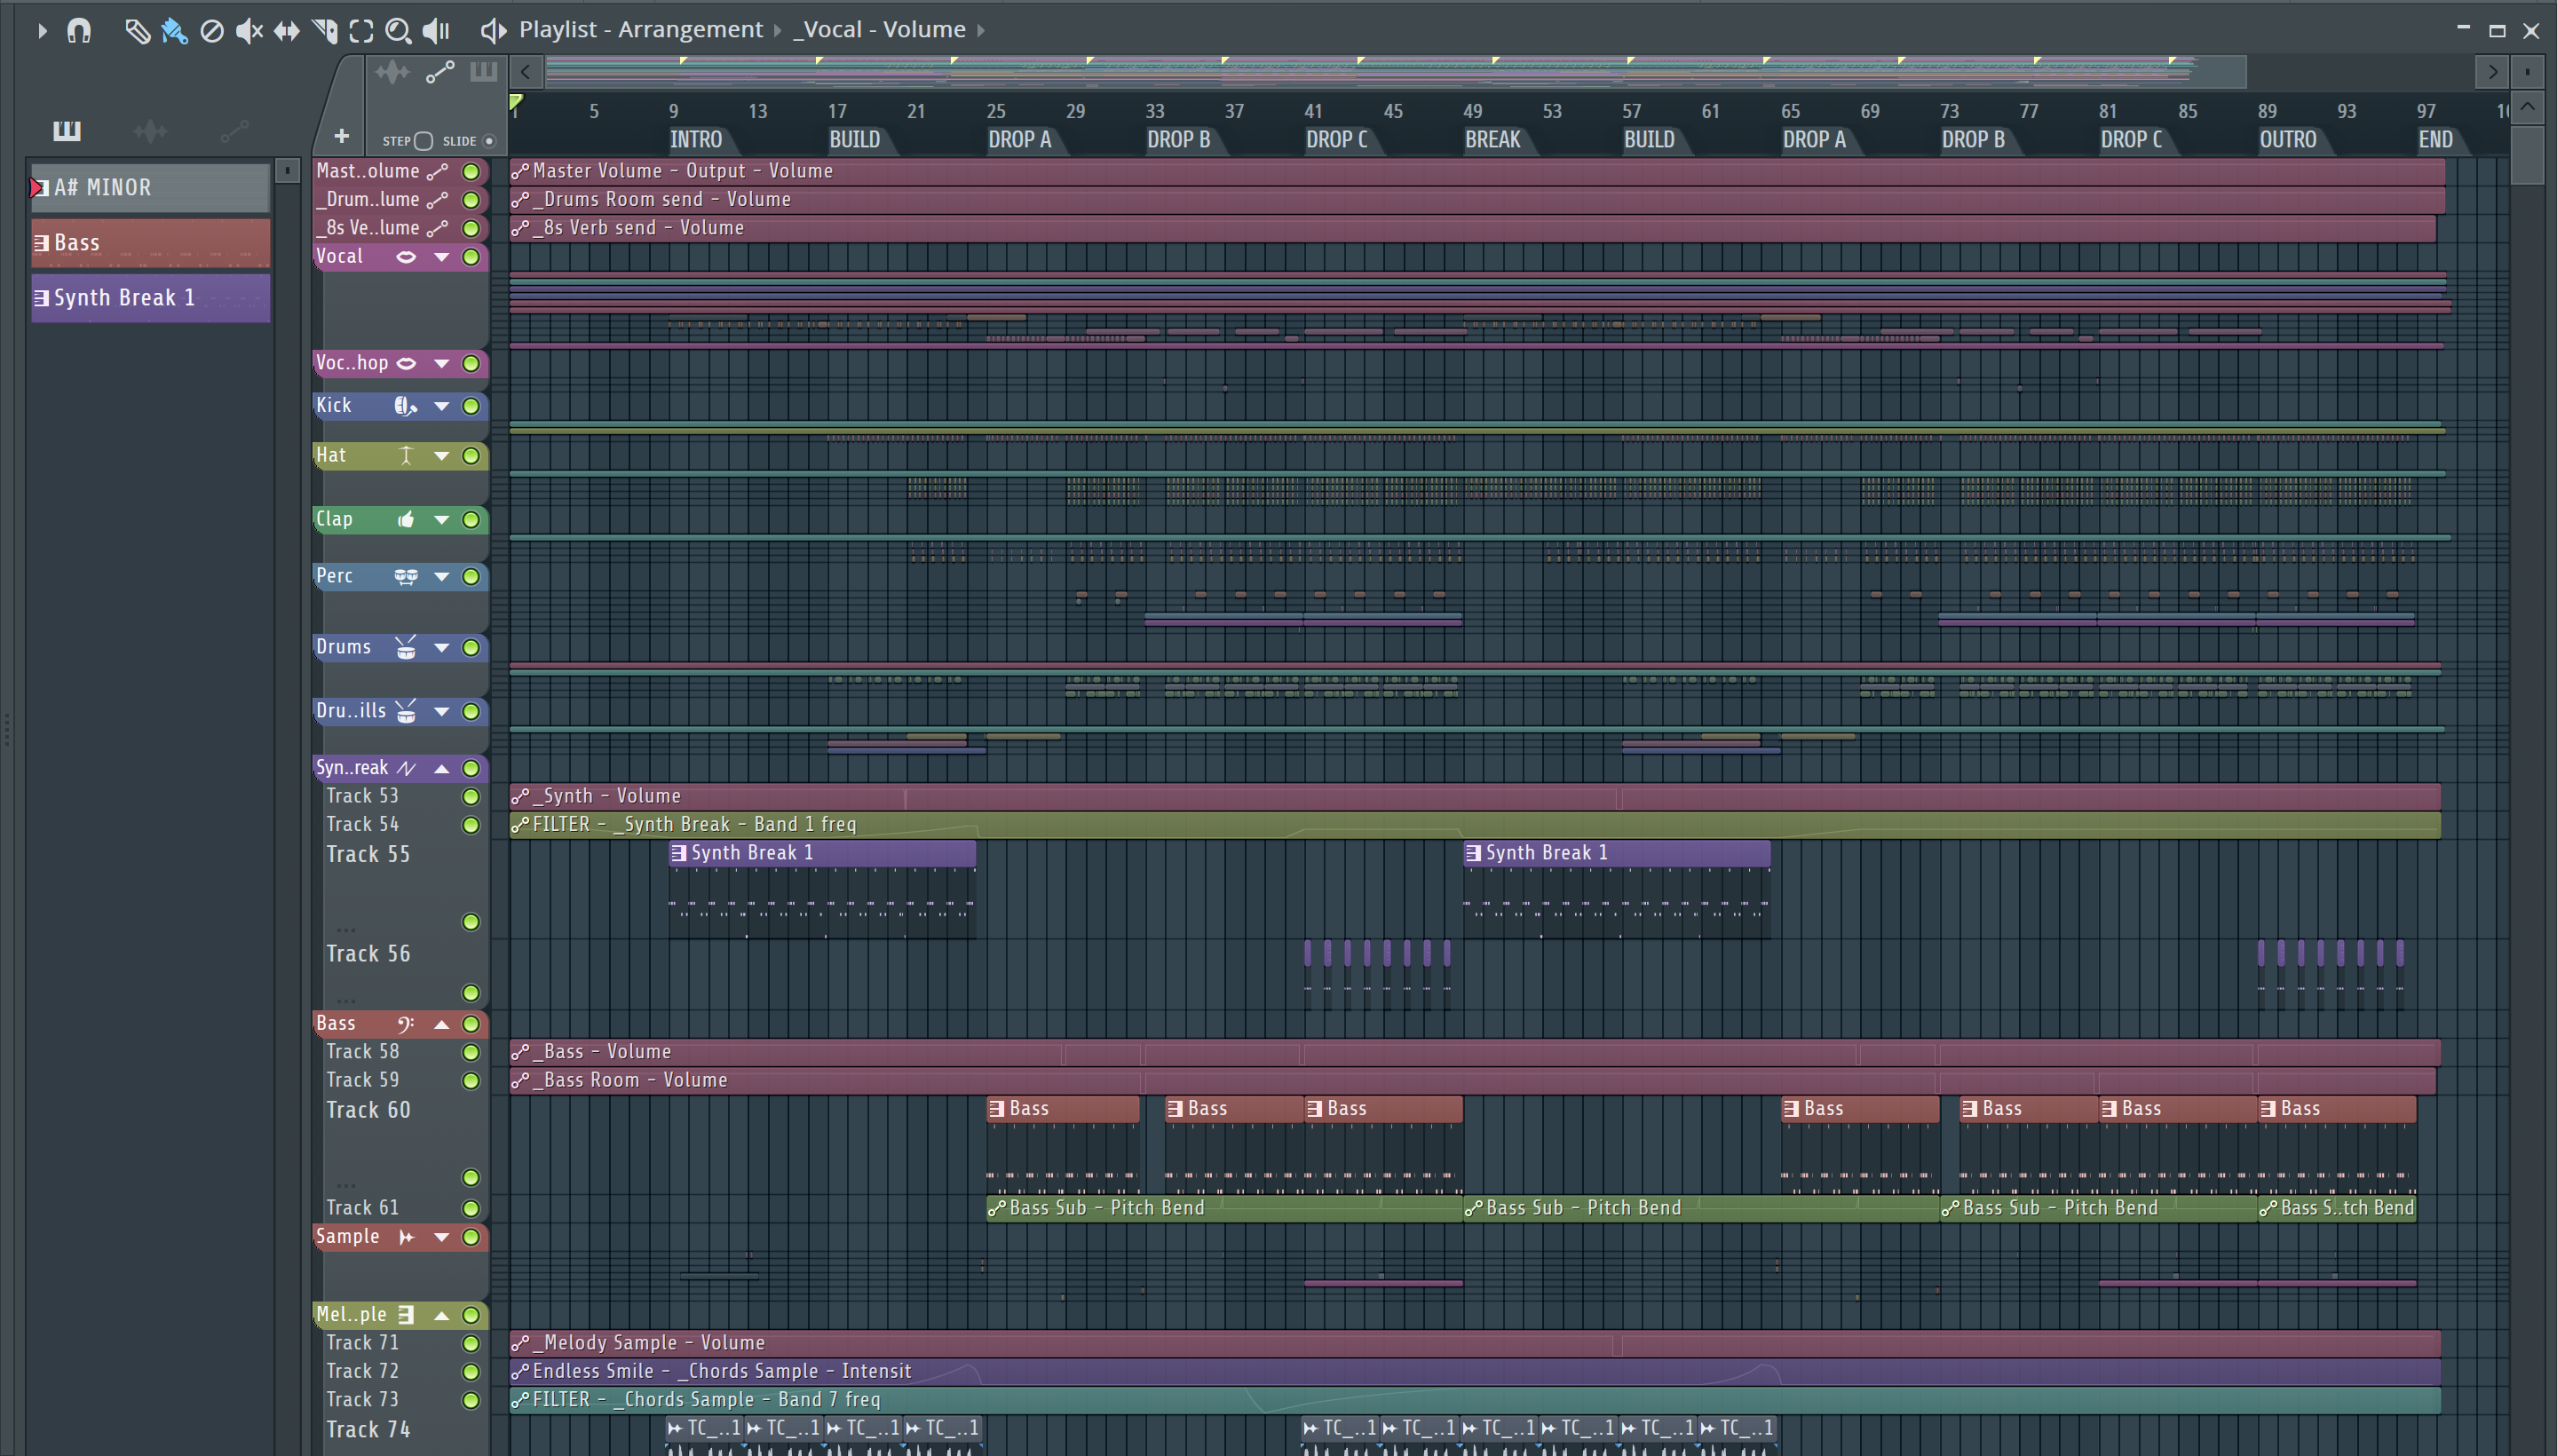The width and height of the screenshot is (2557, 1456).
Task: Collapse the Bass track group
Action: coord(441,1024)
